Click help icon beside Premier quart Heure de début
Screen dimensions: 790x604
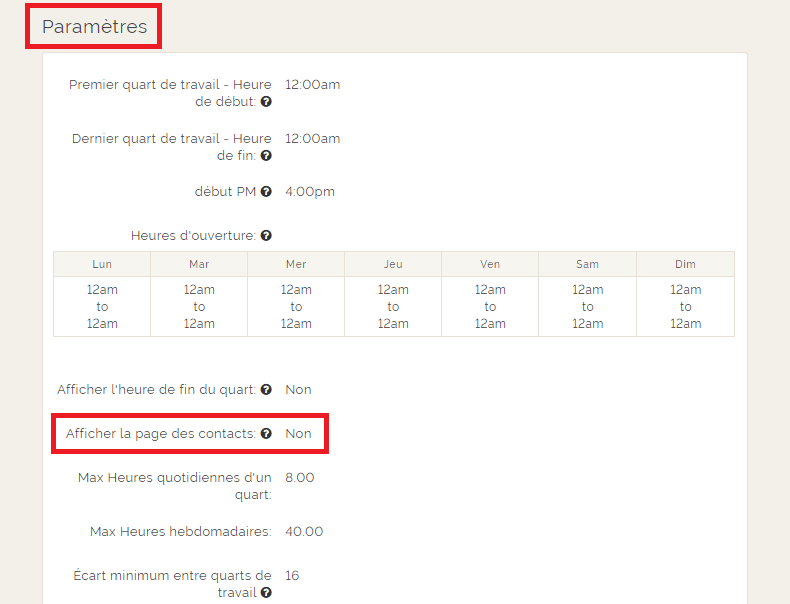click(x=266, y=102)
